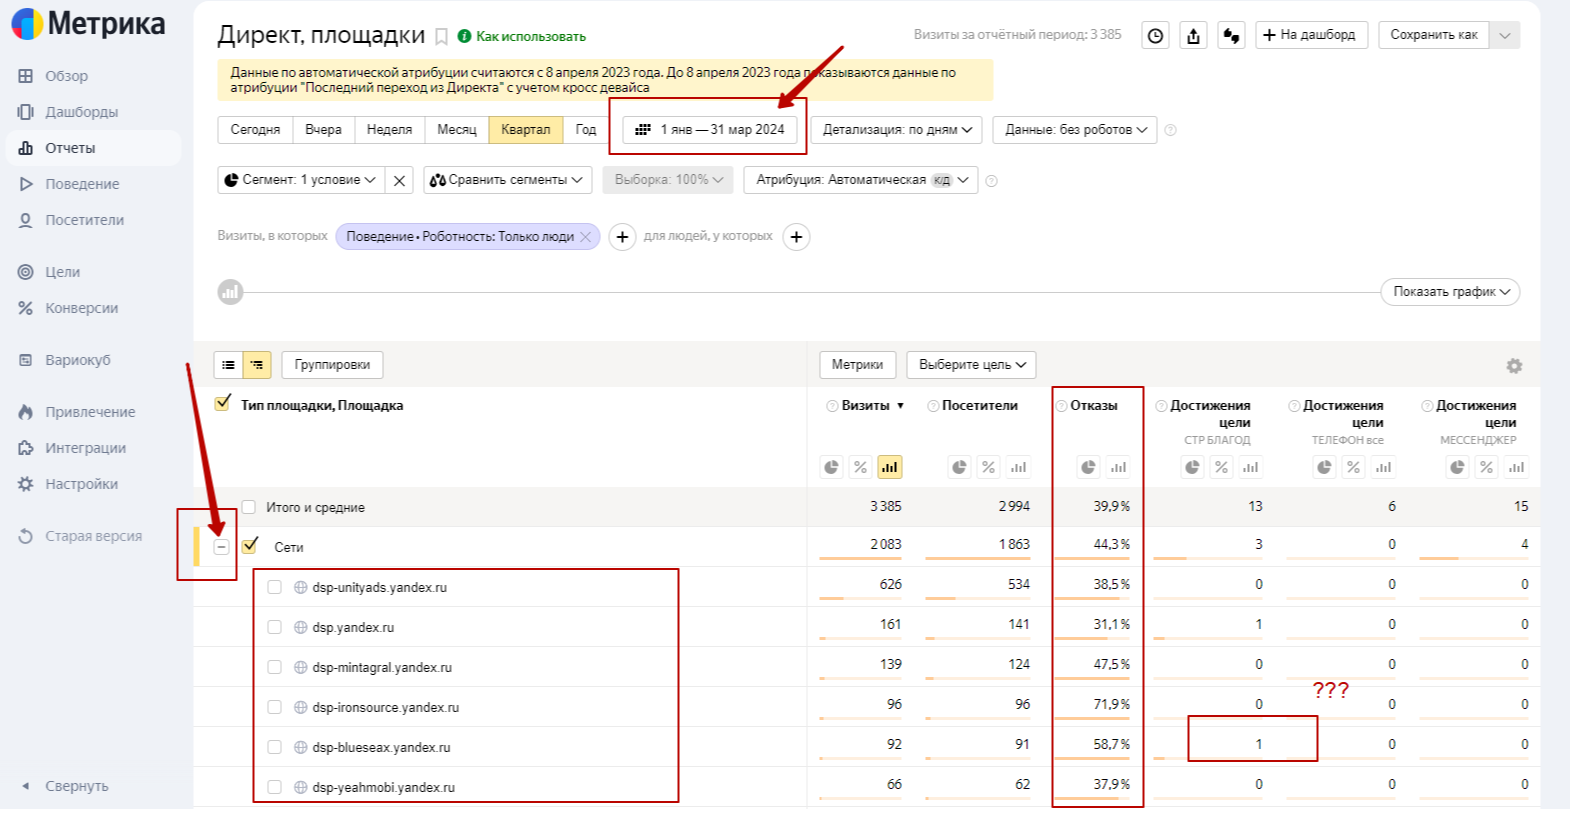Select the Вчера period tab
Screen dimensions: 1571x814
(x=324, y=130)
